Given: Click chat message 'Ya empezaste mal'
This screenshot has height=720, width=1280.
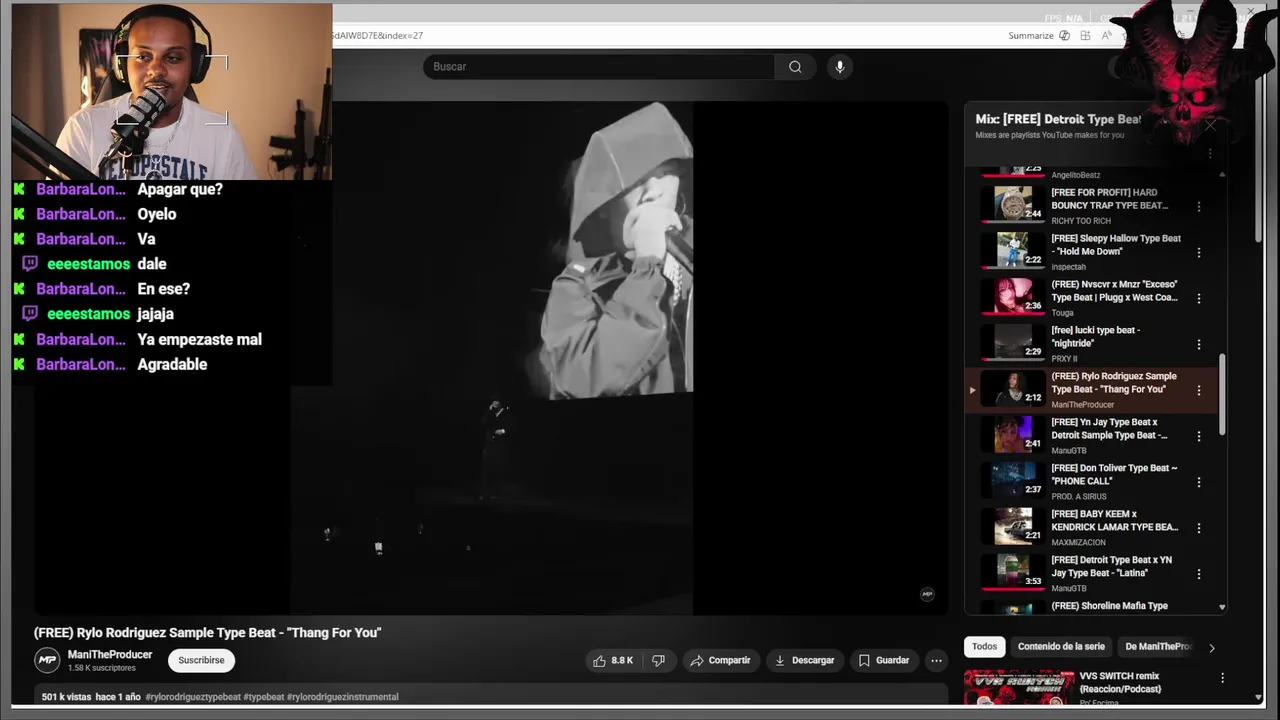Looking at the screenshot, I should [x=199, y=340].
